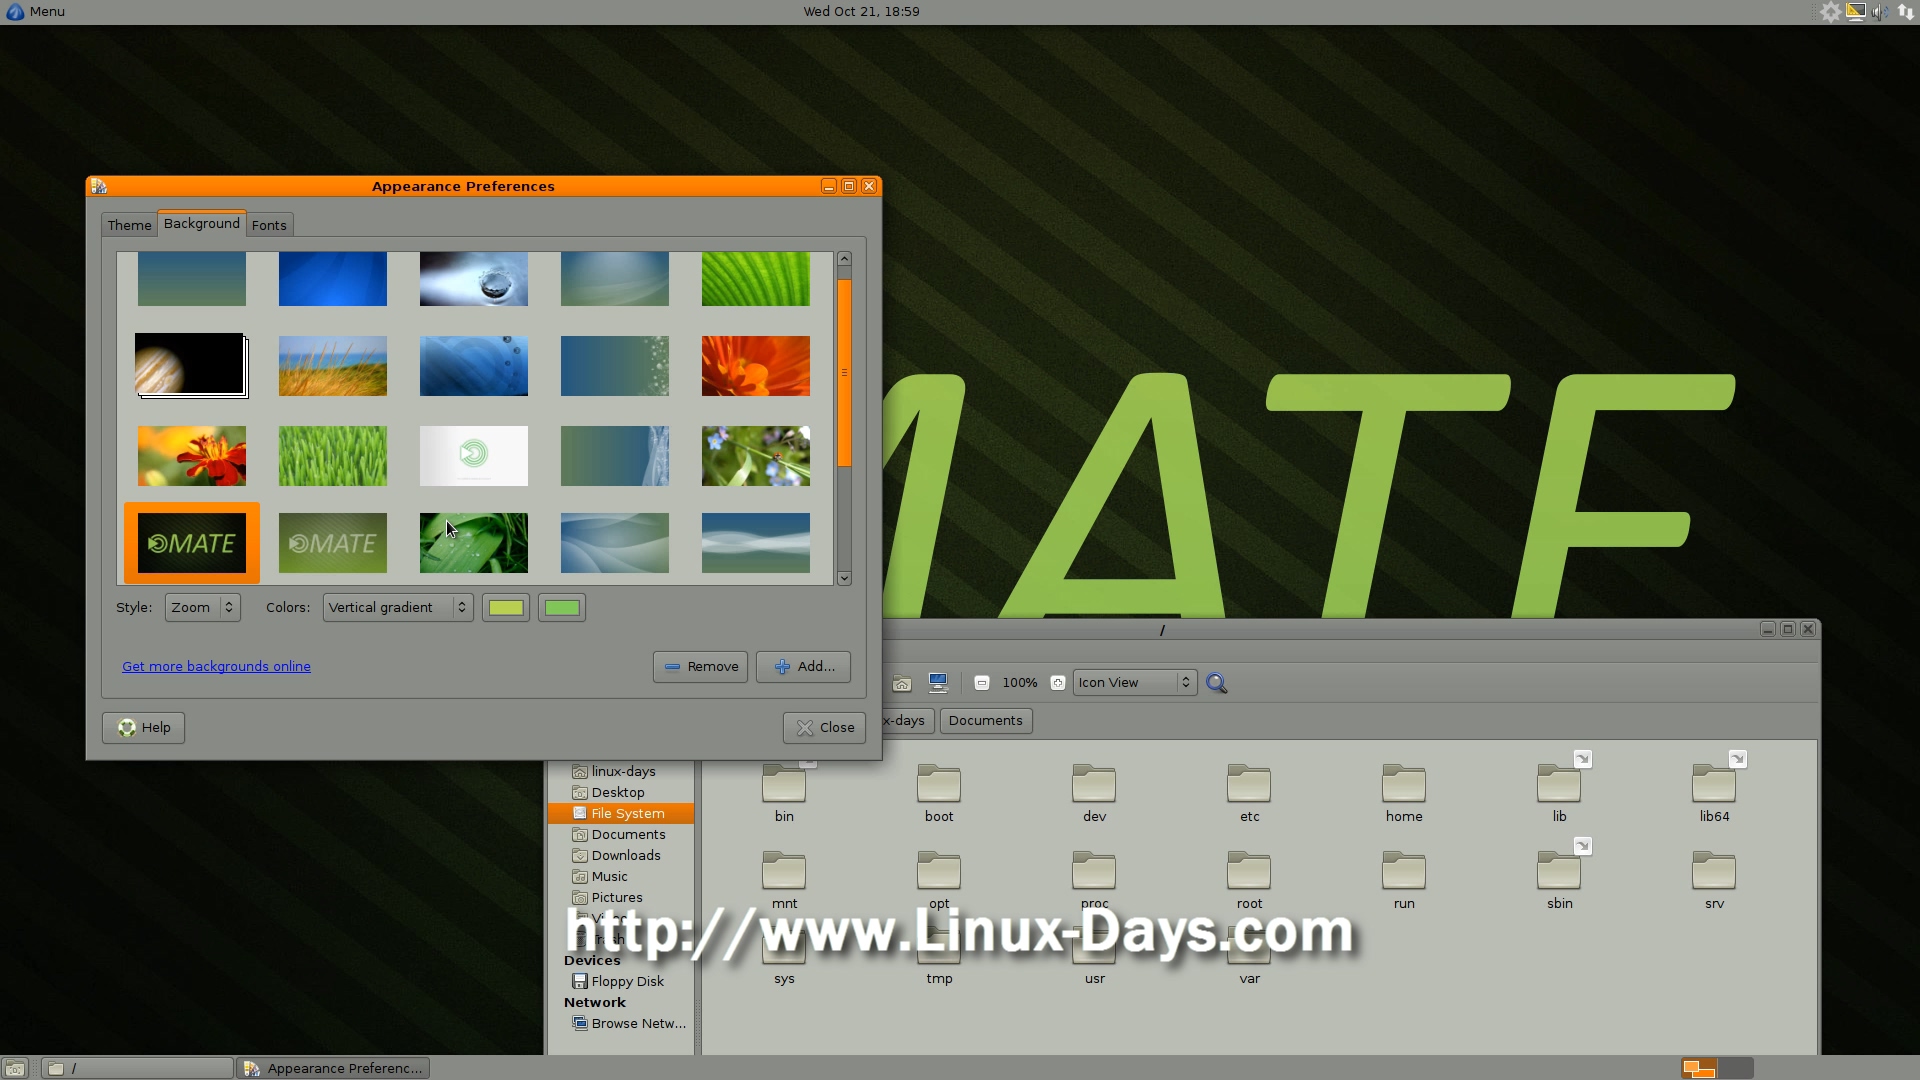Viewport: 1920px width, 1080px height.
Task: Click the wallpaper scrollbar down arrow
Action: pos(844,578)
